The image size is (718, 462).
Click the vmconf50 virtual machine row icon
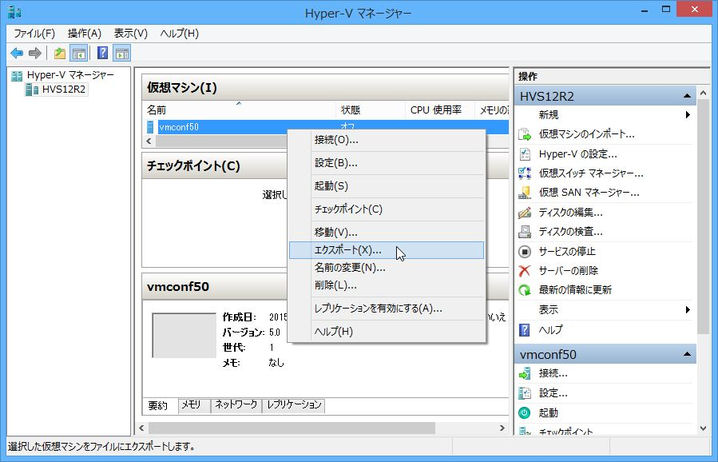pos(150,127)
